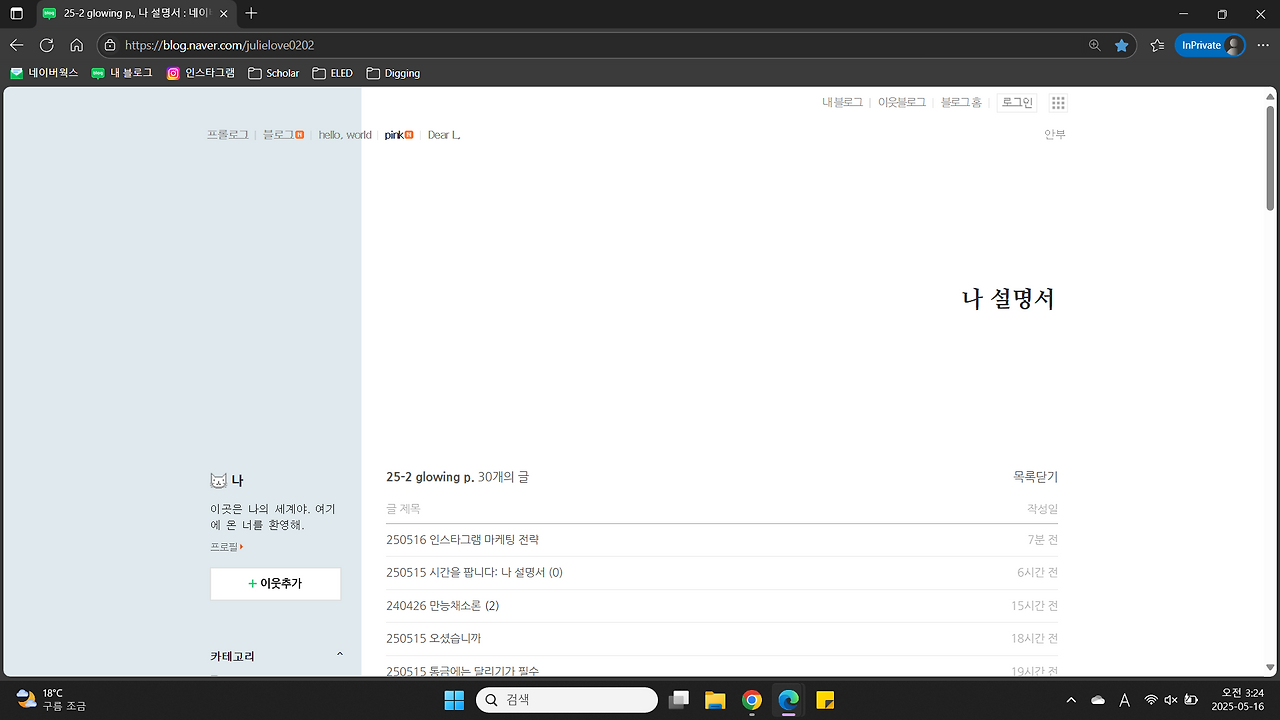1280x720 pixels.
Task: Collapse the 카테고리 section chevron
Action: (339, 653)
